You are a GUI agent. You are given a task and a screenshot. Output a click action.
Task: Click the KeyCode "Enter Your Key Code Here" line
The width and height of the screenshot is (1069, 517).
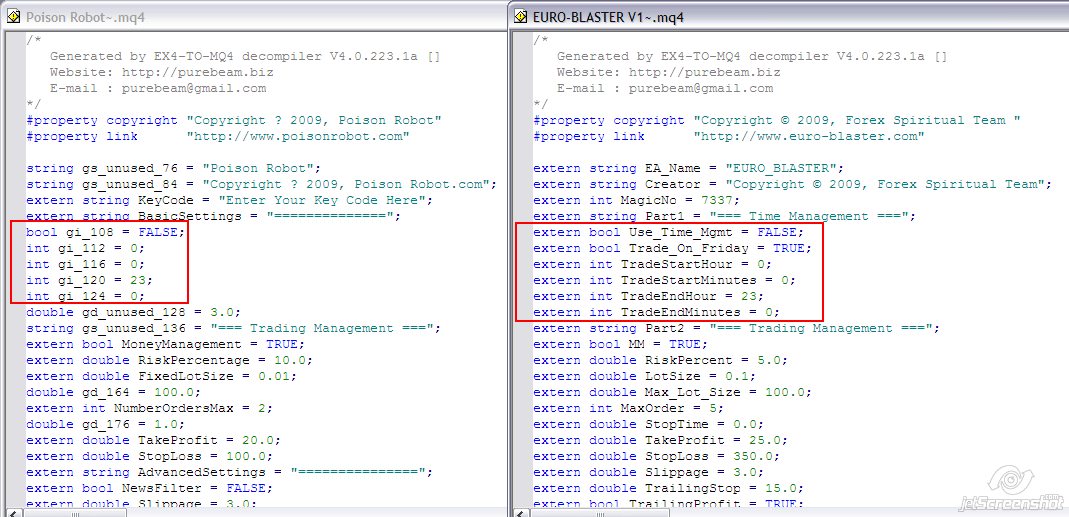(230, 200)
